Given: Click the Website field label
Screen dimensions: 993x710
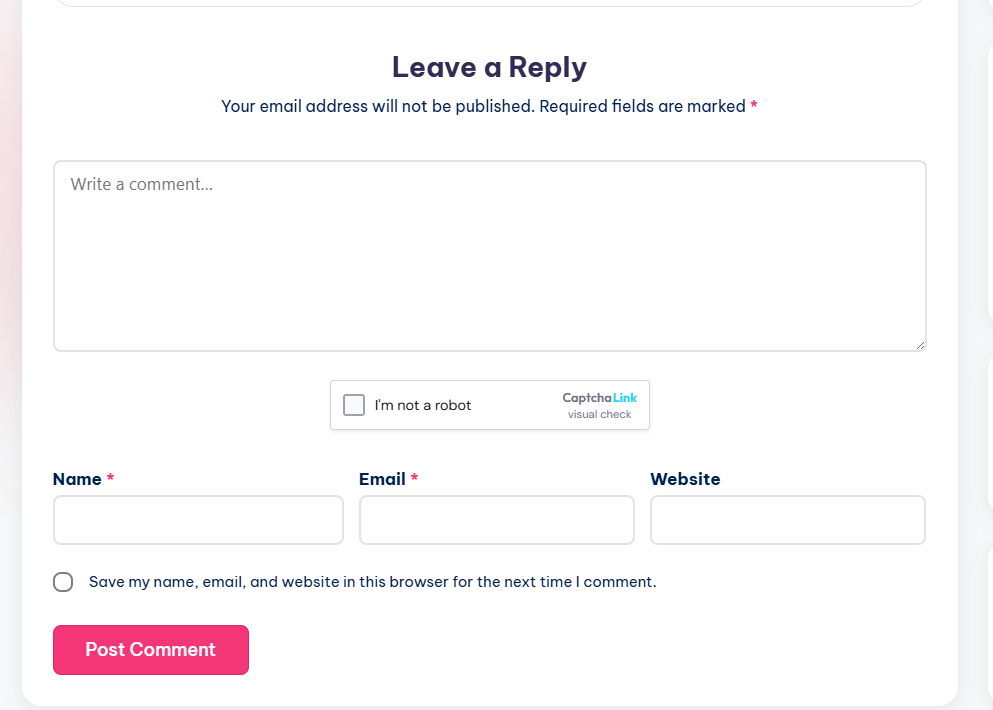Looking at the screenshot, I should 685,479.
